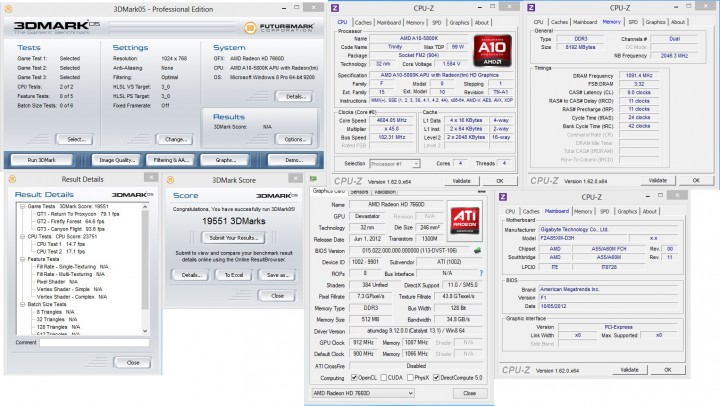Click Validate in the CPU-Z Memory window
Viewport: 720px width, 406px height.
click(657, 180)
